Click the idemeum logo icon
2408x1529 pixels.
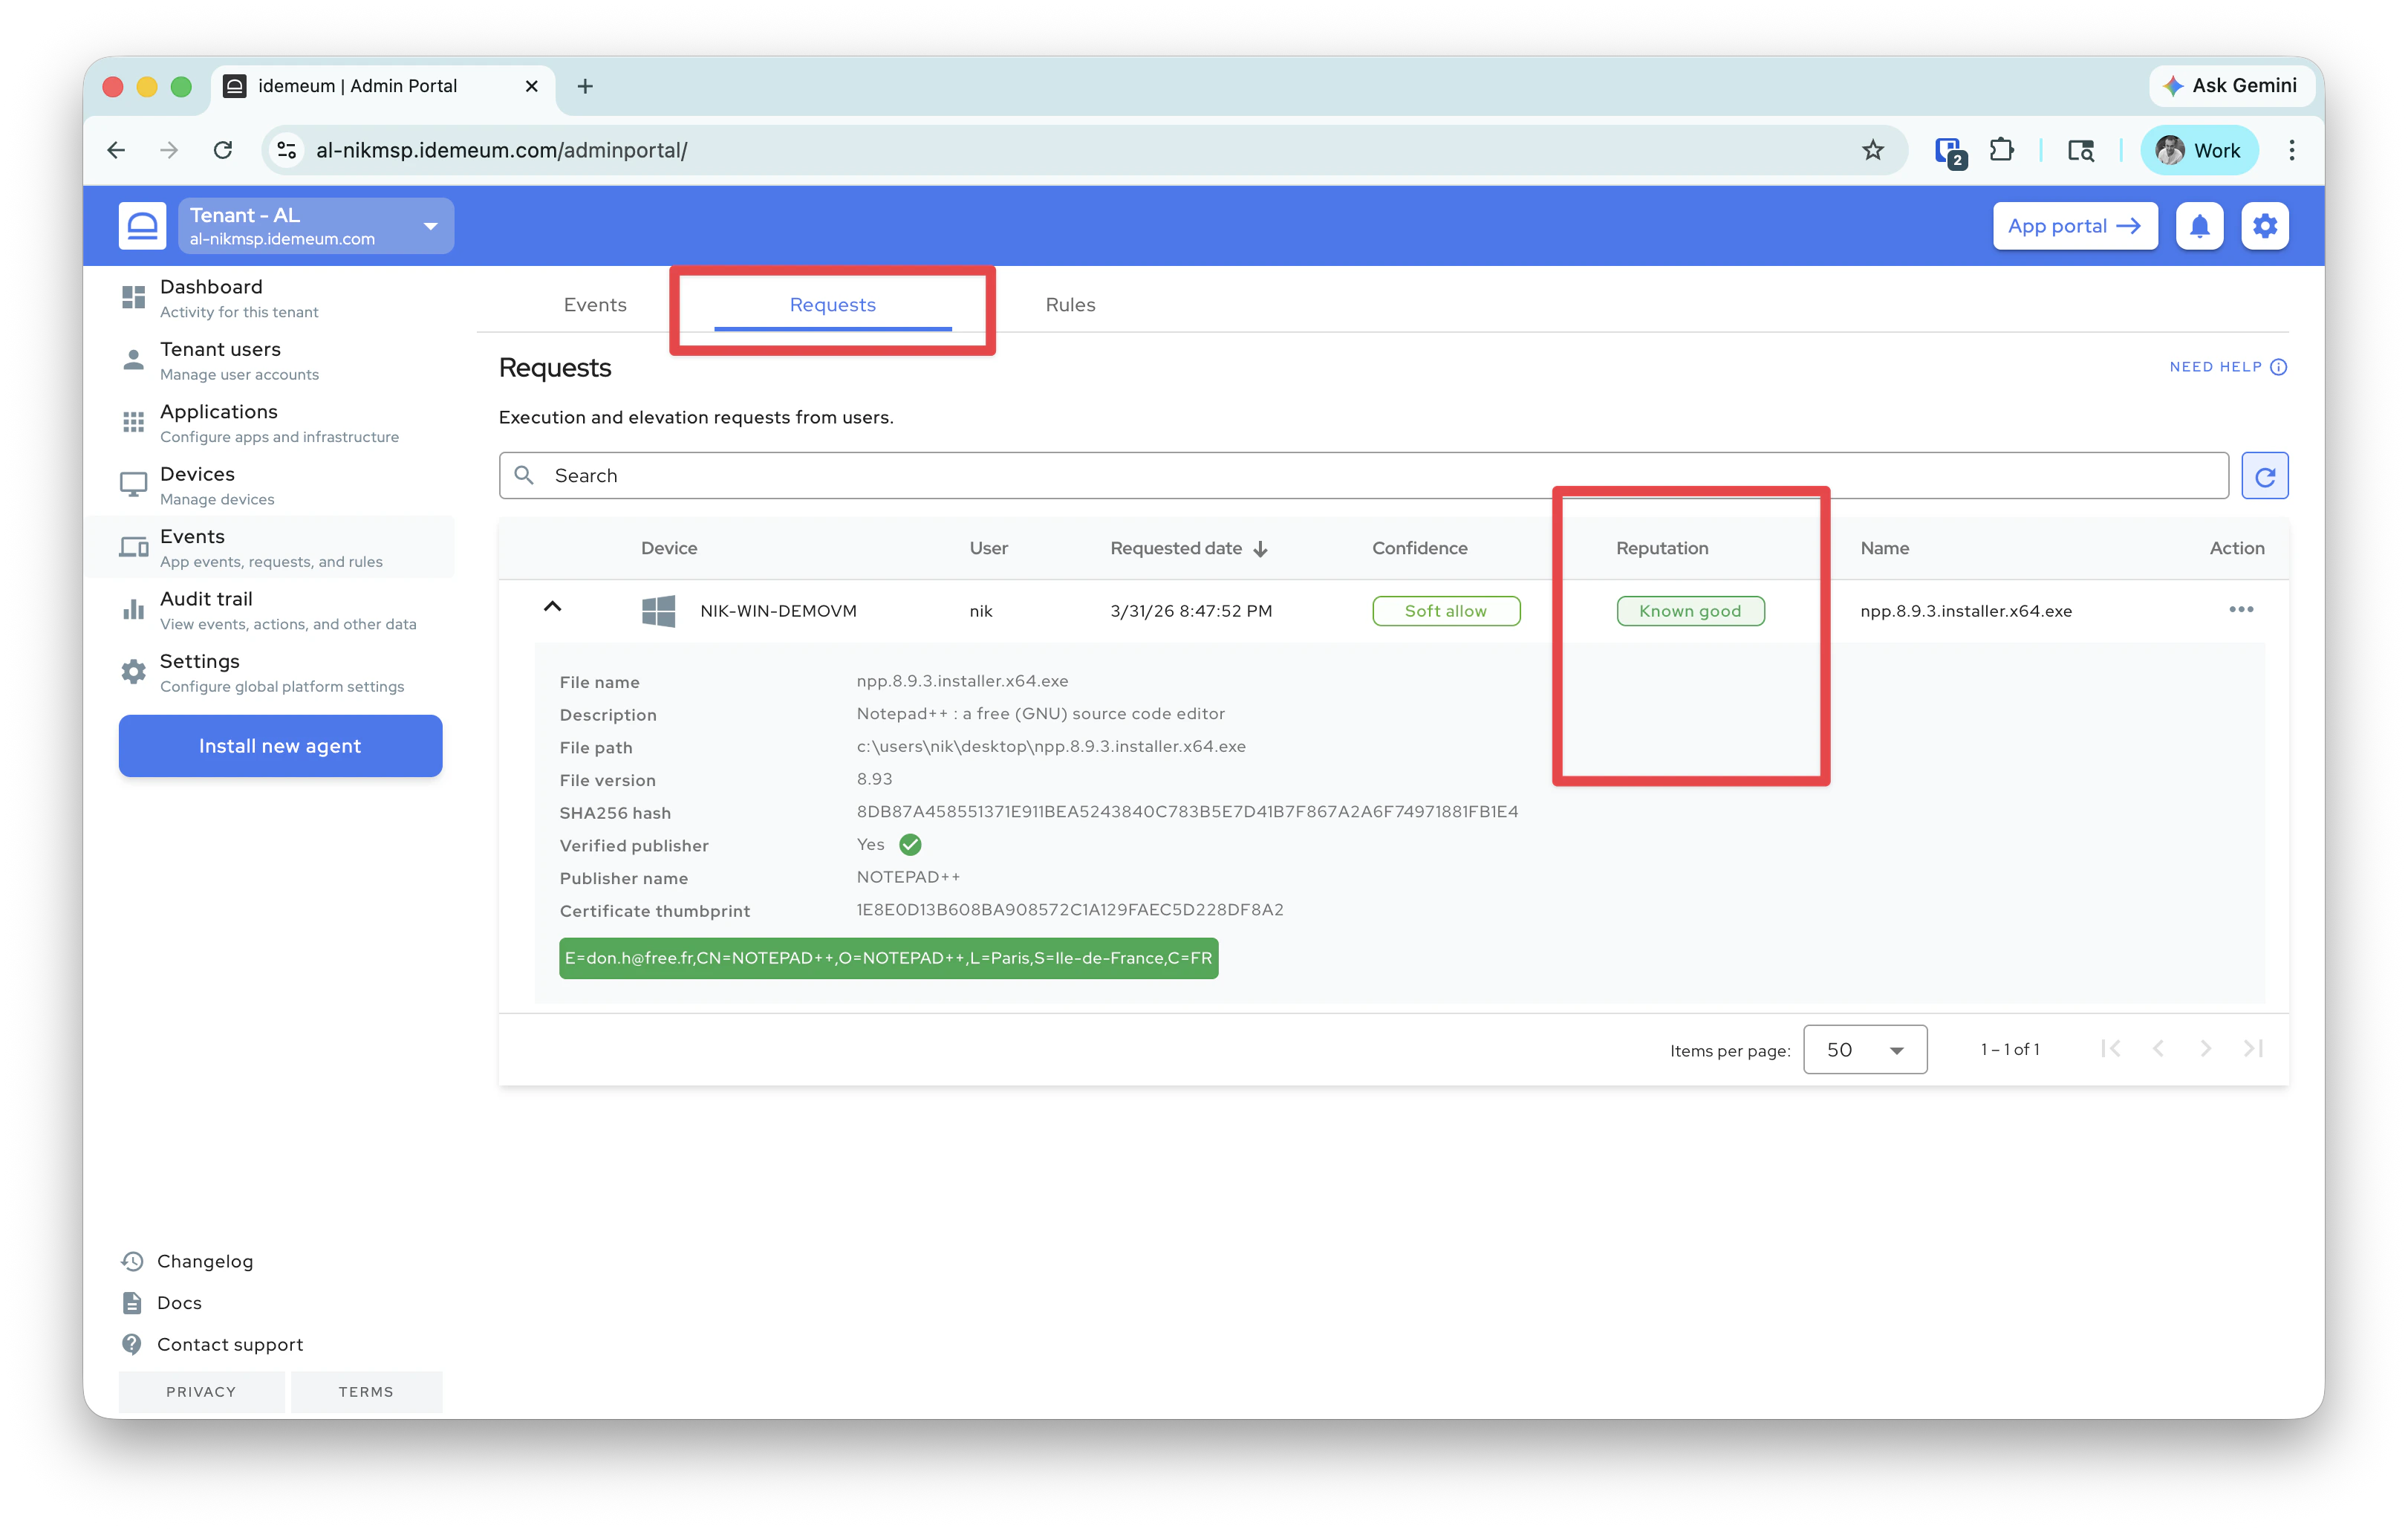[x=142, y=226]
